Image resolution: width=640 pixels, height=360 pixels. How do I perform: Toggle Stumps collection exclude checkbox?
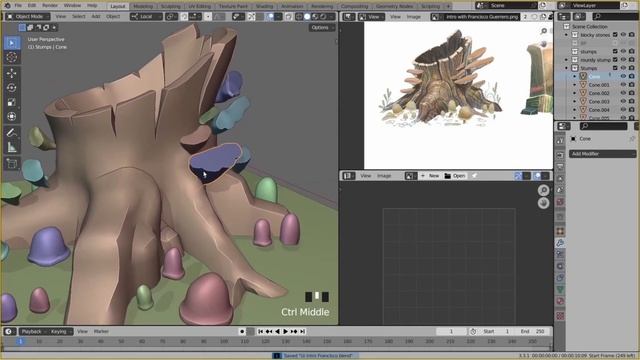[615, 68]
